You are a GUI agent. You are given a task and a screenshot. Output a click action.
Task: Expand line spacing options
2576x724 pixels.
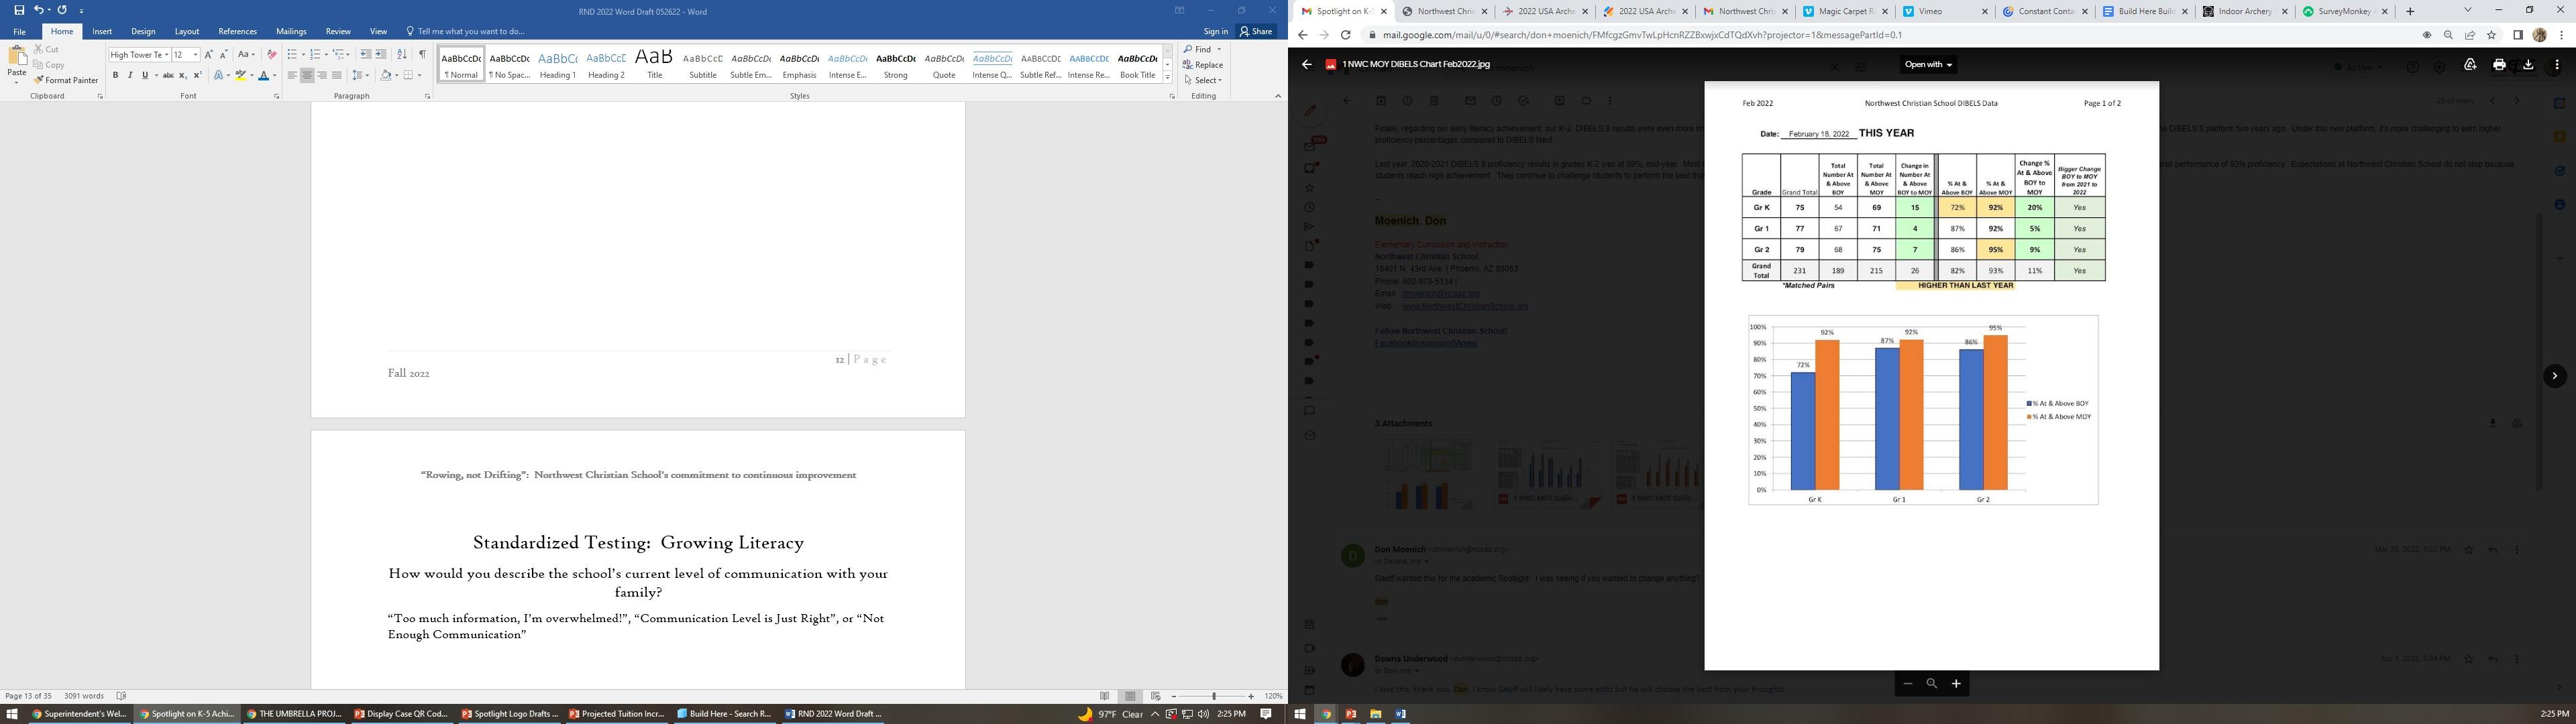(x=361, y=75)
